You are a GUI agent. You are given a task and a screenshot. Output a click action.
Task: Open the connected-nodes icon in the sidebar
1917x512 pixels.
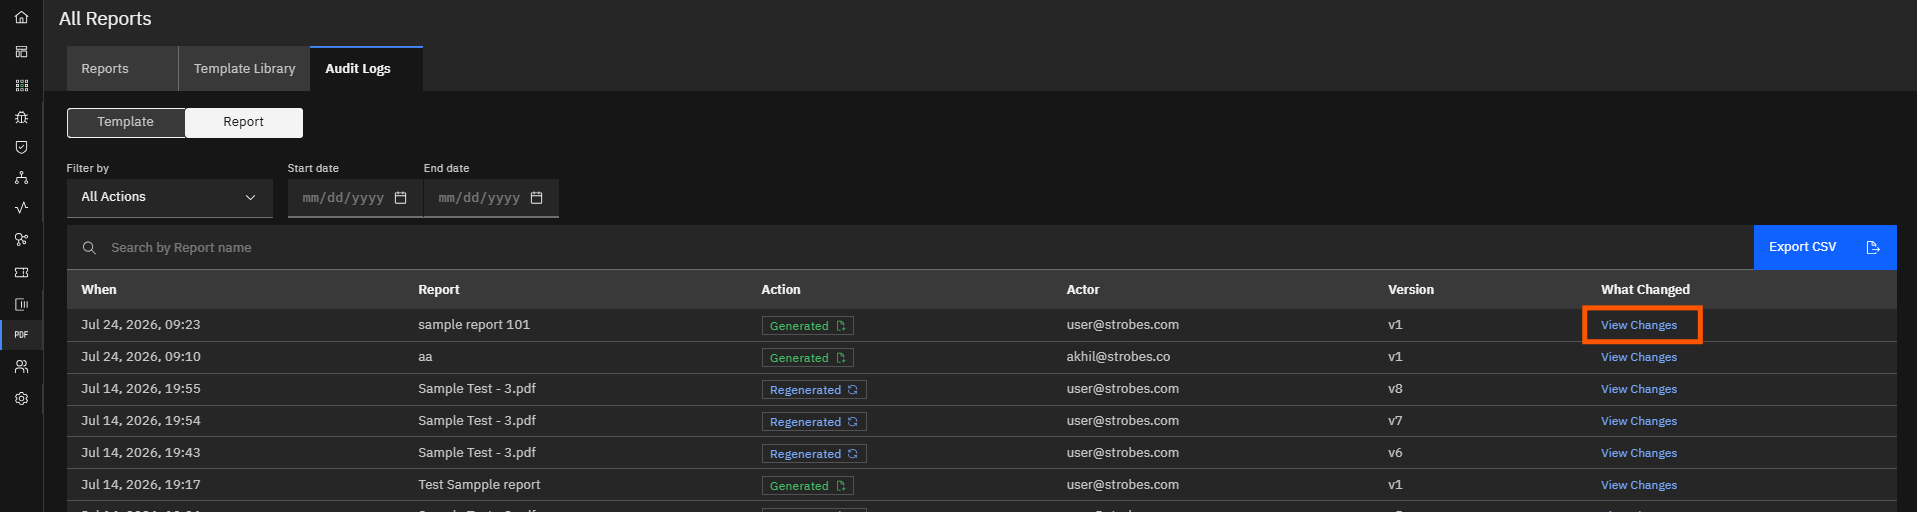pyautogui.click(x=21, y=240)
